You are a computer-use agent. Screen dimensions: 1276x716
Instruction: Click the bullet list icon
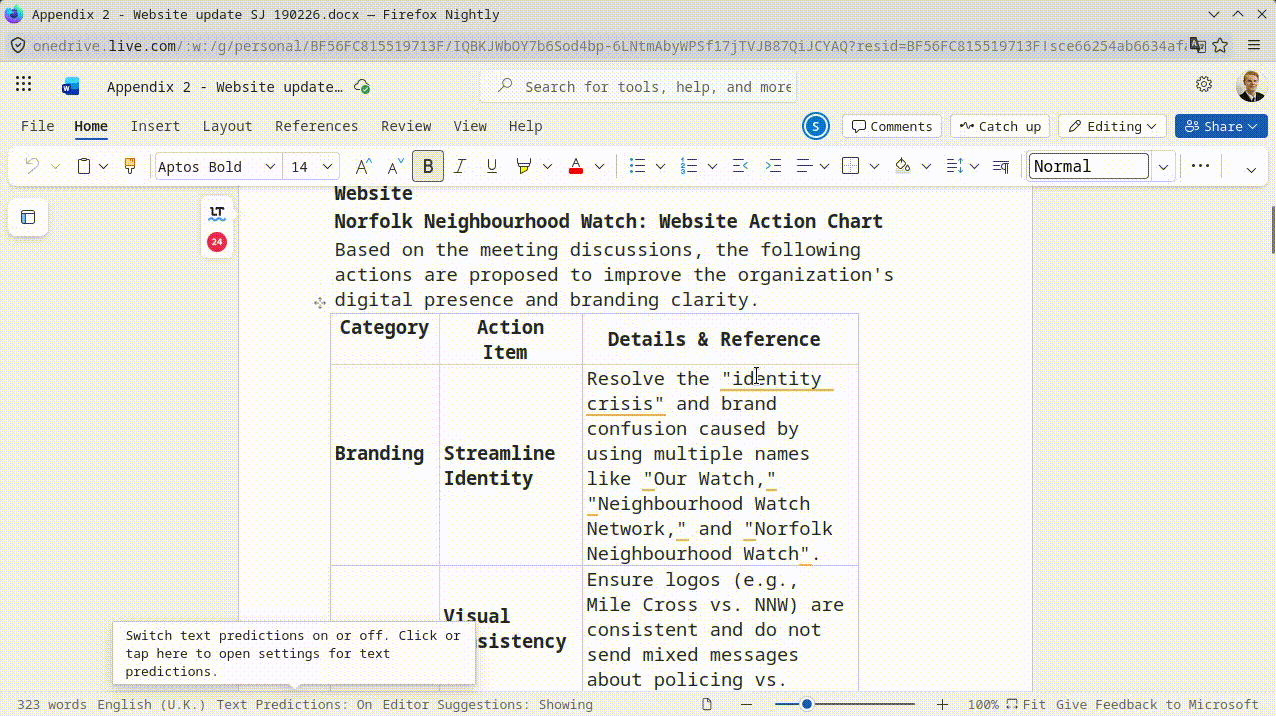(x=637, y=167)
